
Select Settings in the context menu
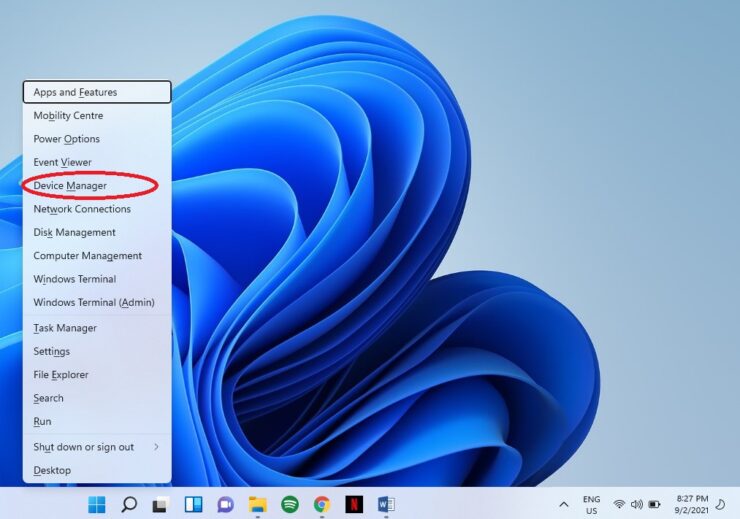click(x=97, y=352)
